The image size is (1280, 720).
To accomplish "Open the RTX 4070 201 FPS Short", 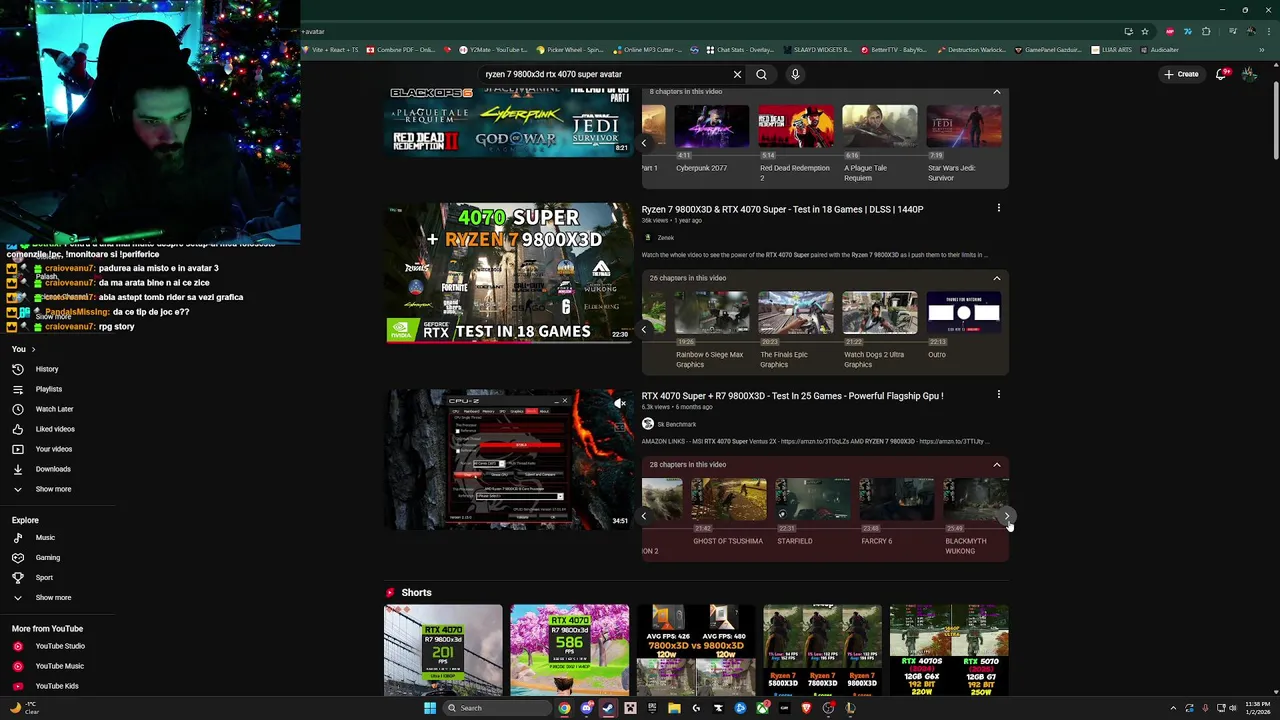I will [x=443, y=650].
